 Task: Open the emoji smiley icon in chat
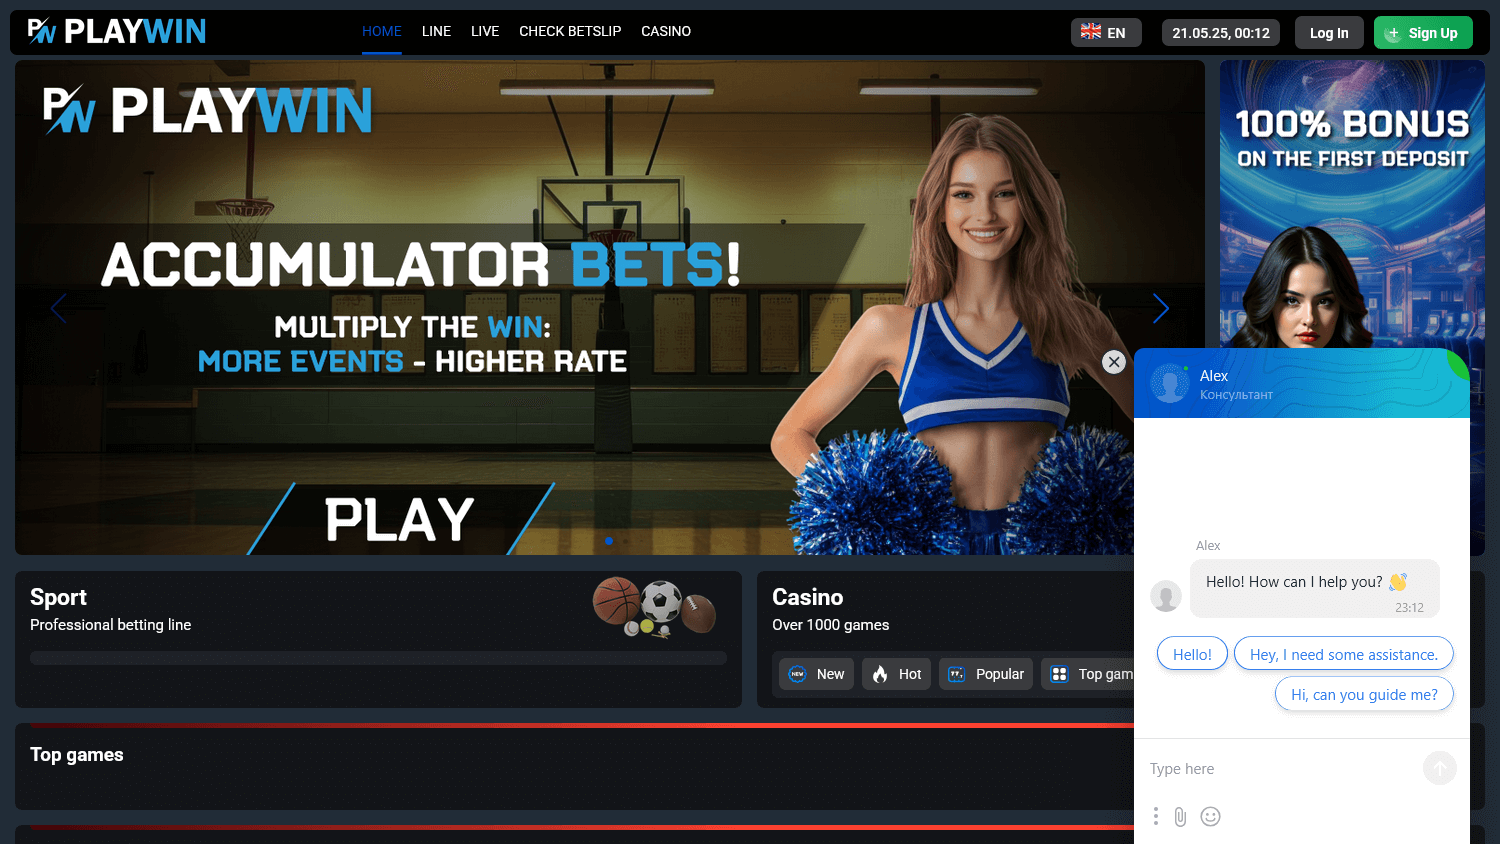pos(1210,816)
